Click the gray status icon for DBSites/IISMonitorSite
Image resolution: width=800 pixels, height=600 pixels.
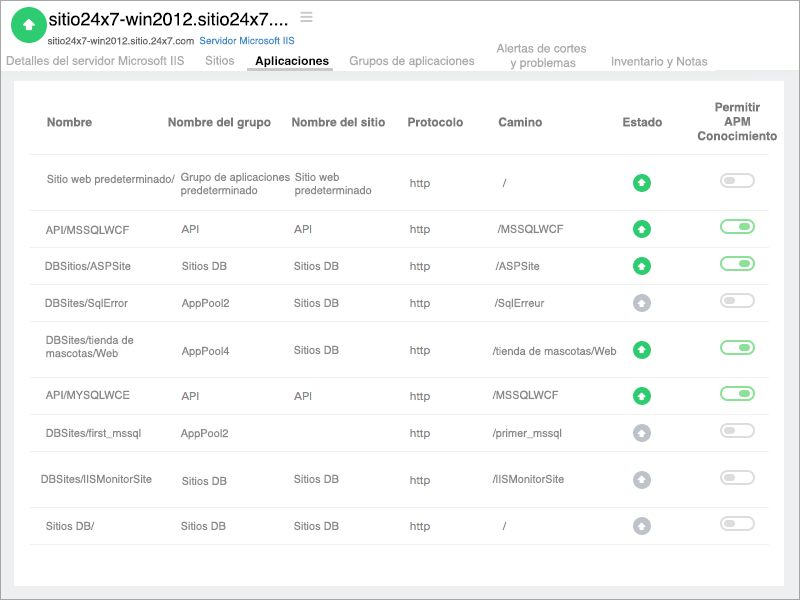642,480
